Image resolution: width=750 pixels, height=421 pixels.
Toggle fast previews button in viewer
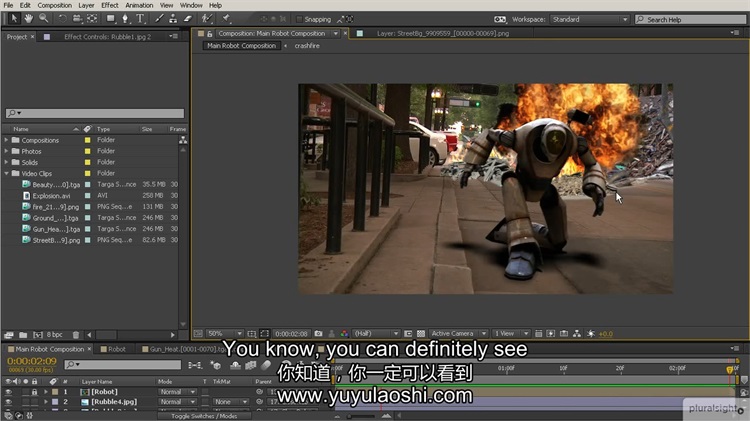tap(551, 333)
